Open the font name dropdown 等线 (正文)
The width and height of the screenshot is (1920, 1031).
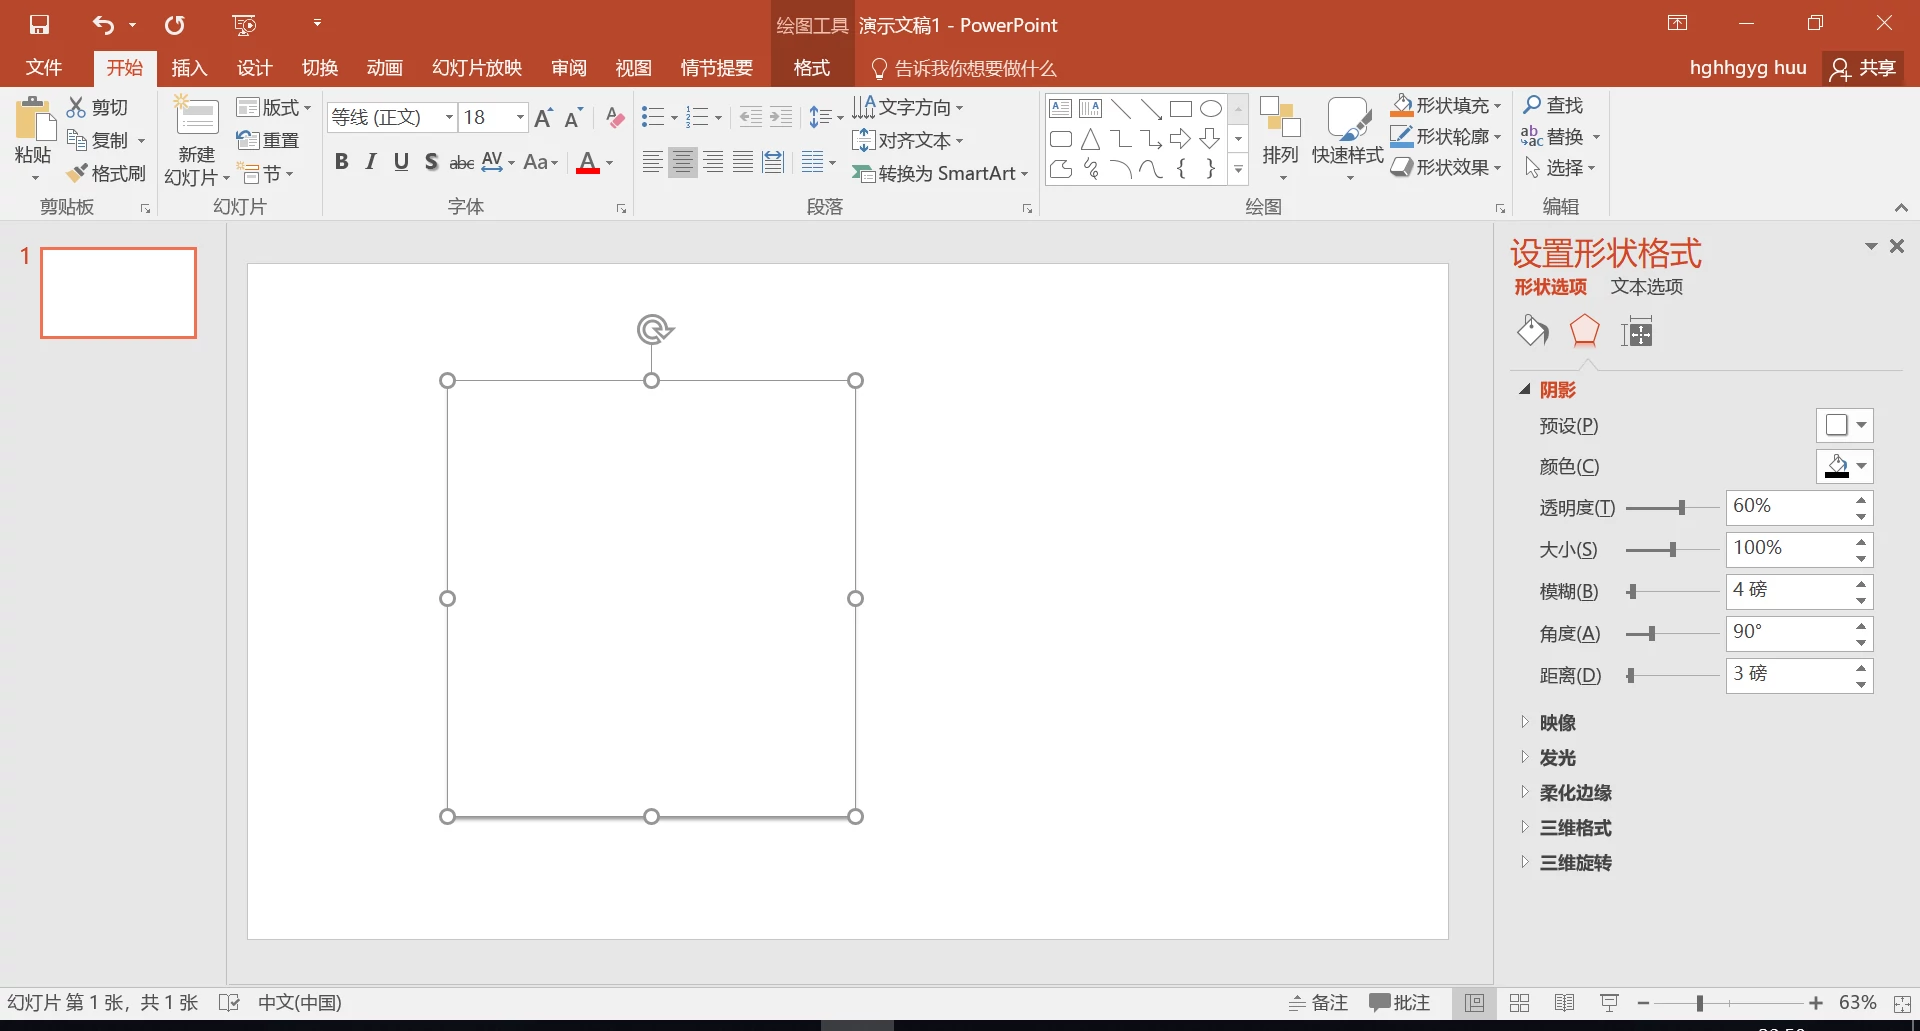[x=449, y=118]
